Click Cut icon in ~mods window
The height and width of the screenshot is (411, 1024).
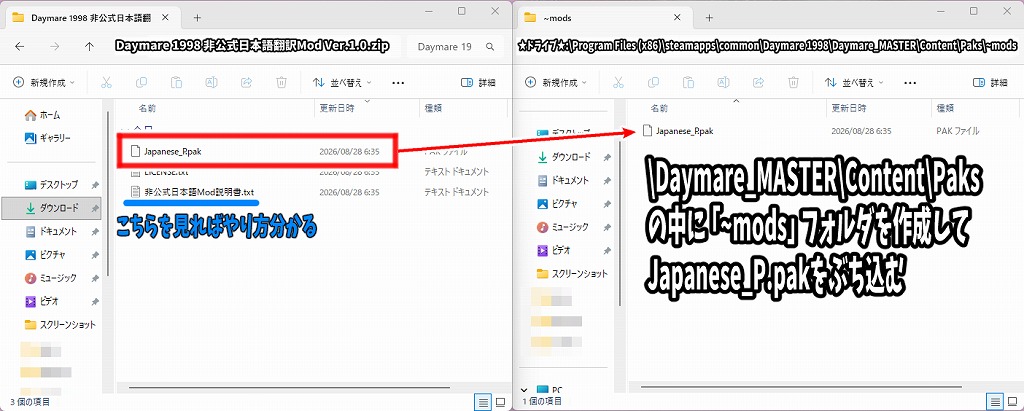[618, 82]
